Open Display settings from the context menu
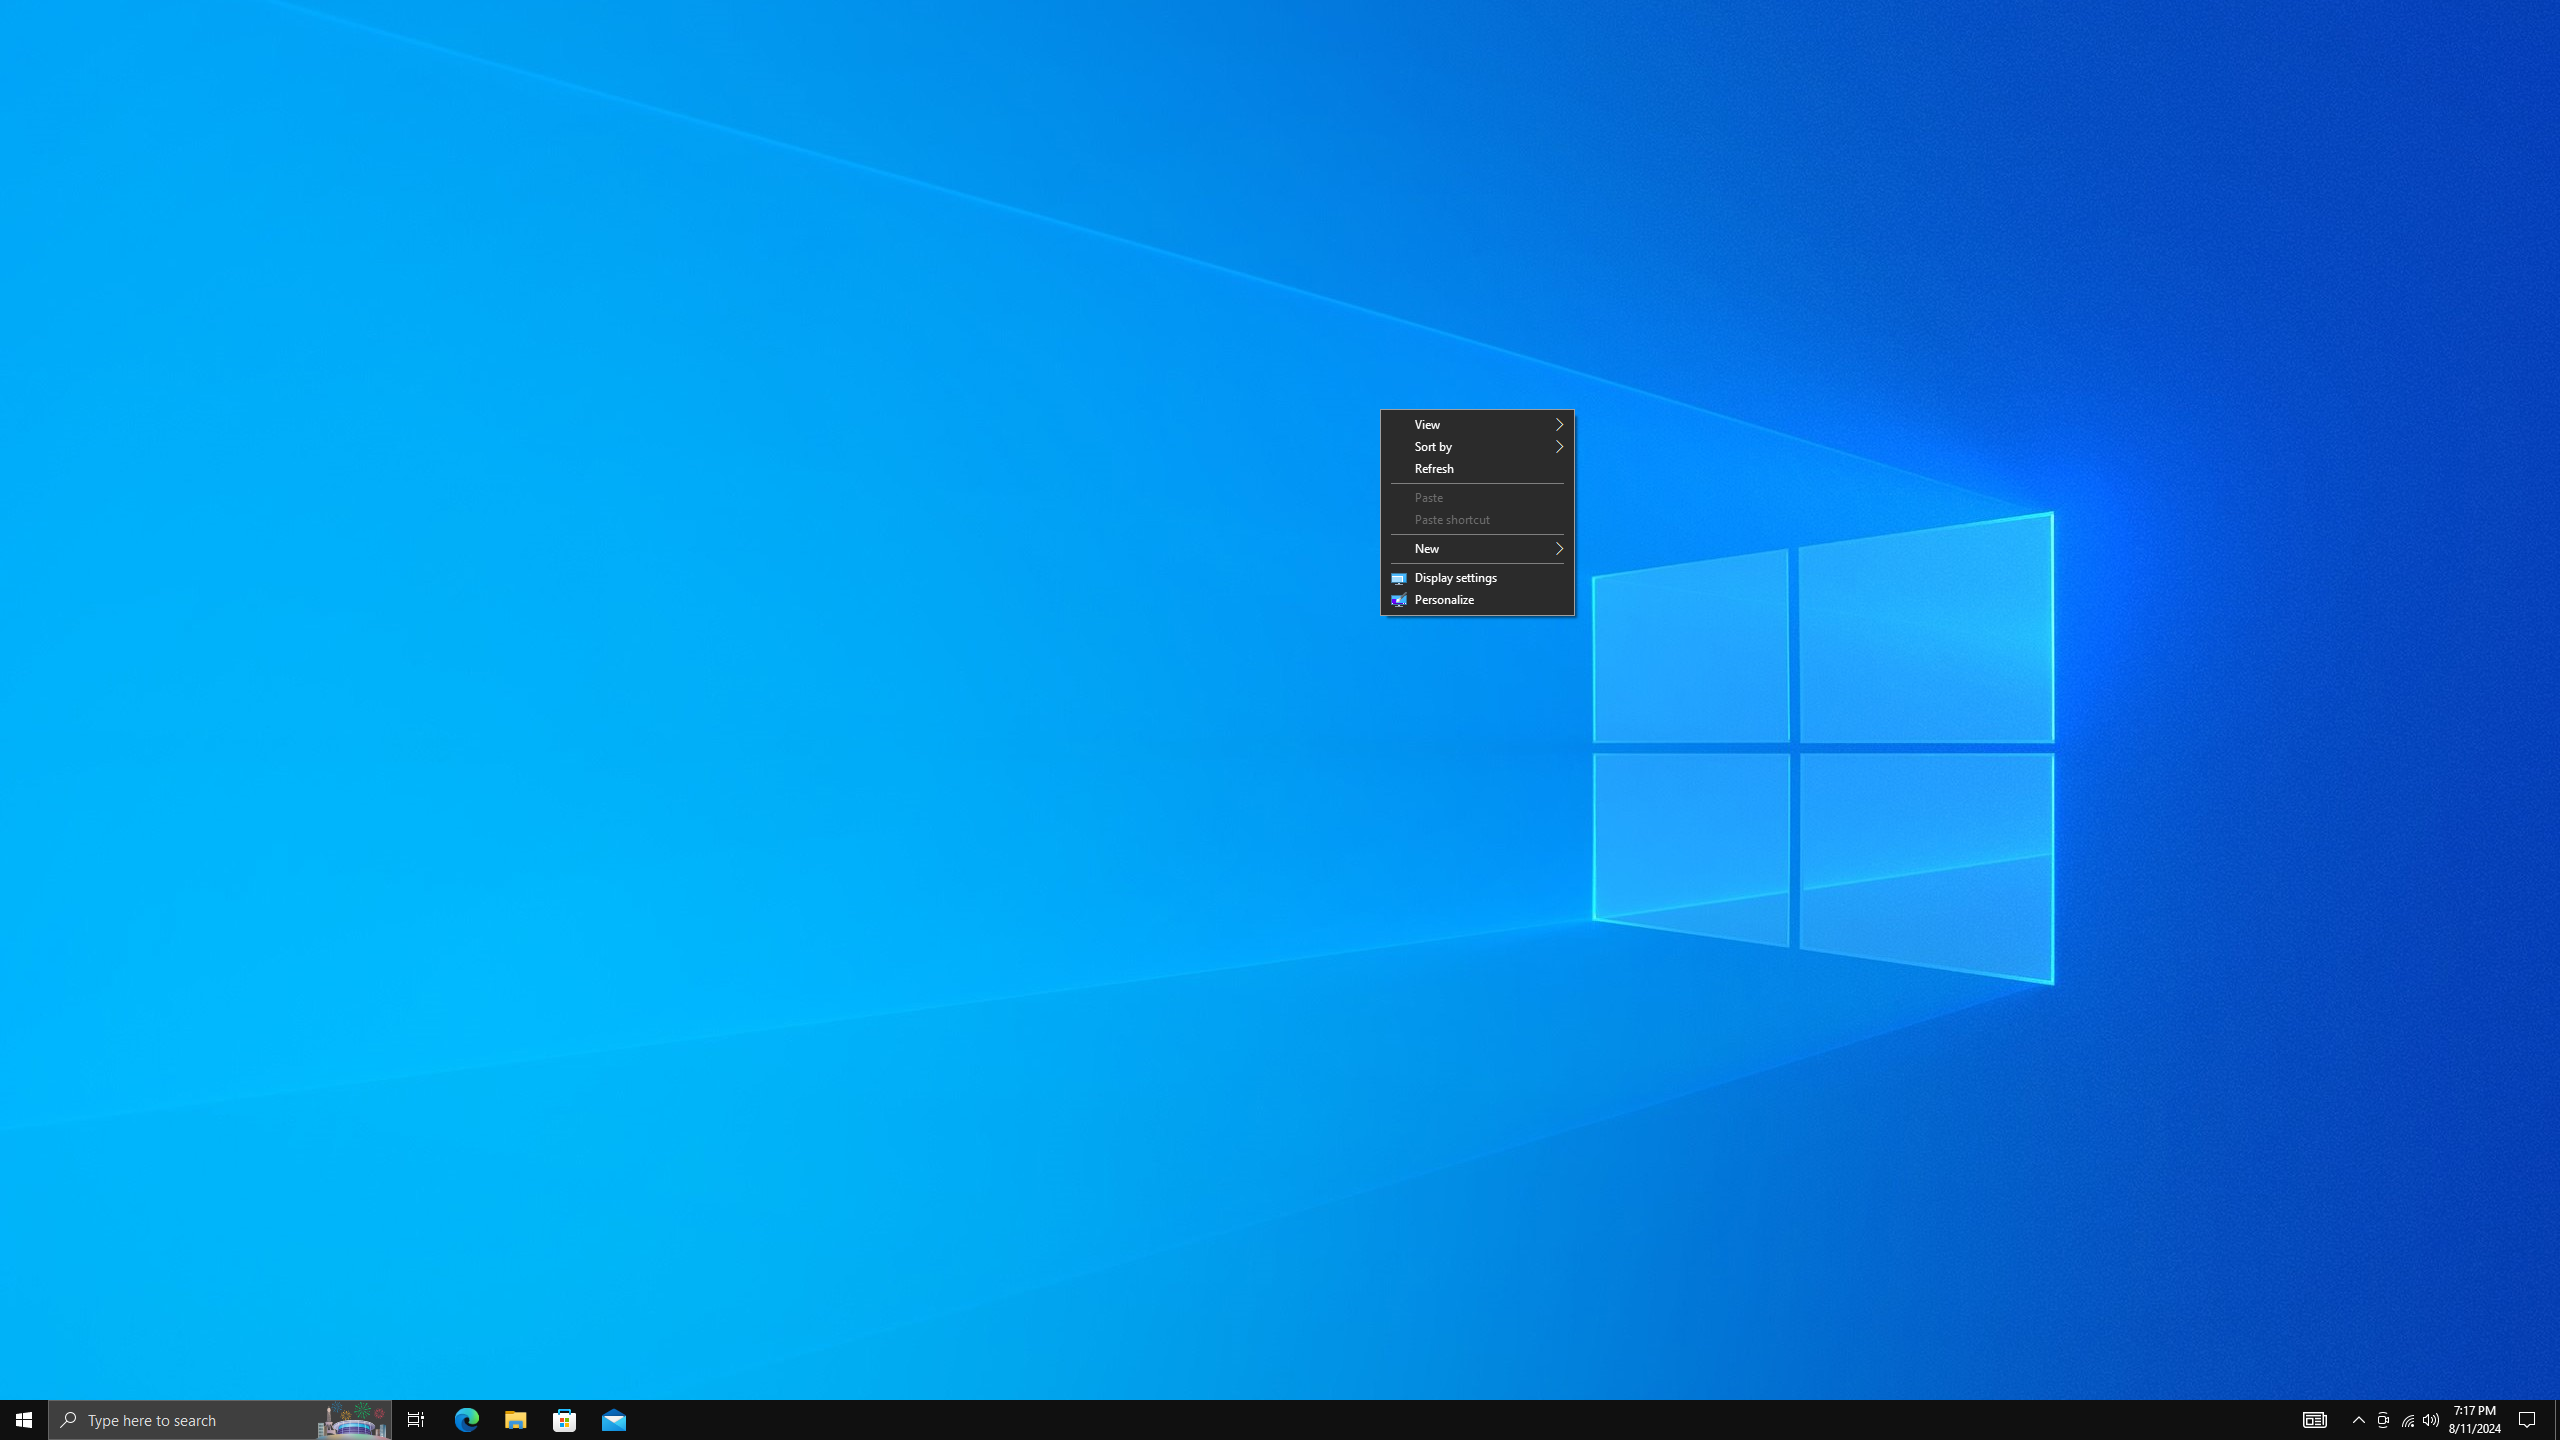The image size is (2560, 1440). pos(1477,578)
